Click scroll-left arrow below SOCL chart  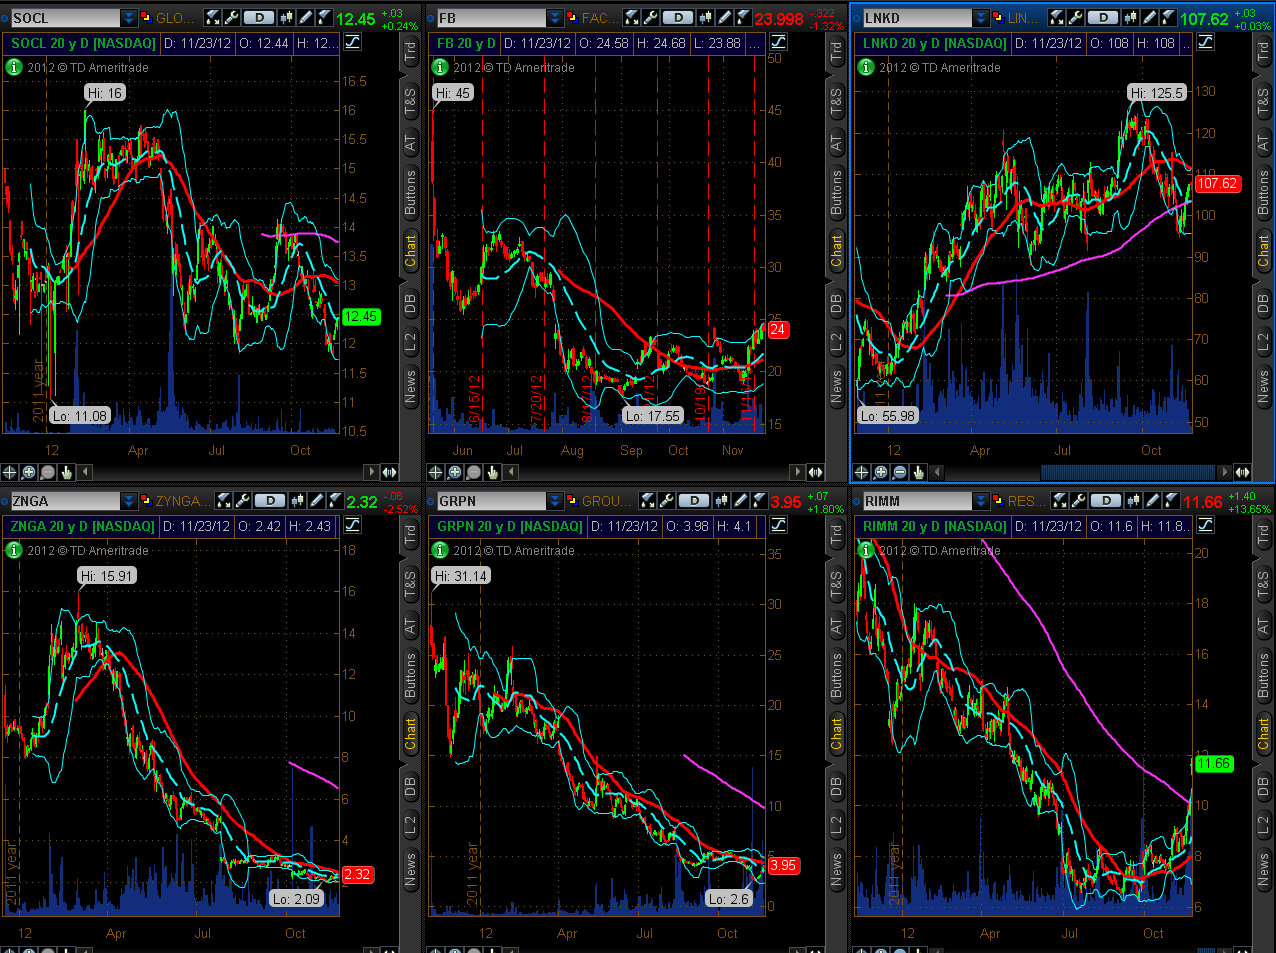pos(85,472)
